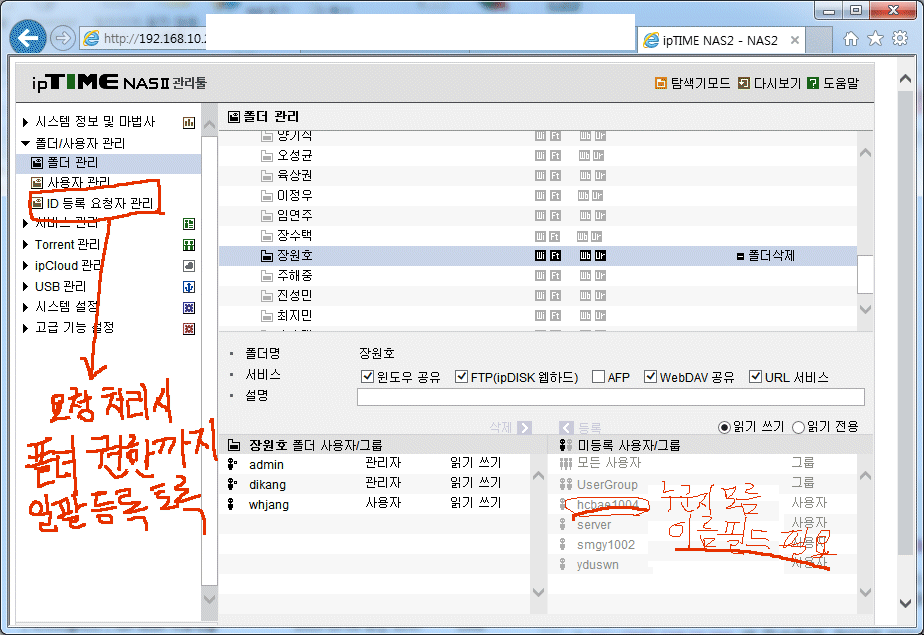
Task: Uncheck the URL 서비스 checkbox
Action: point(755,376)
